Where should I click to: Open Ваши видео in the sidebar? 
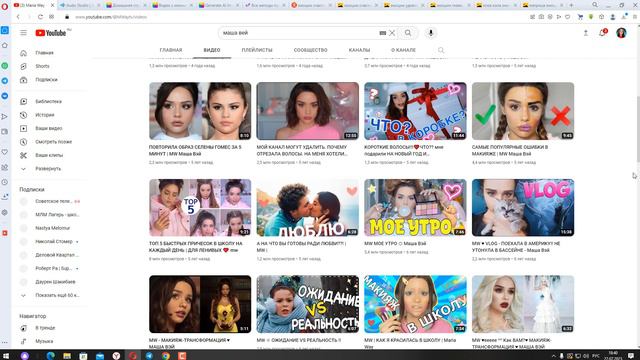tap(49, 128)
